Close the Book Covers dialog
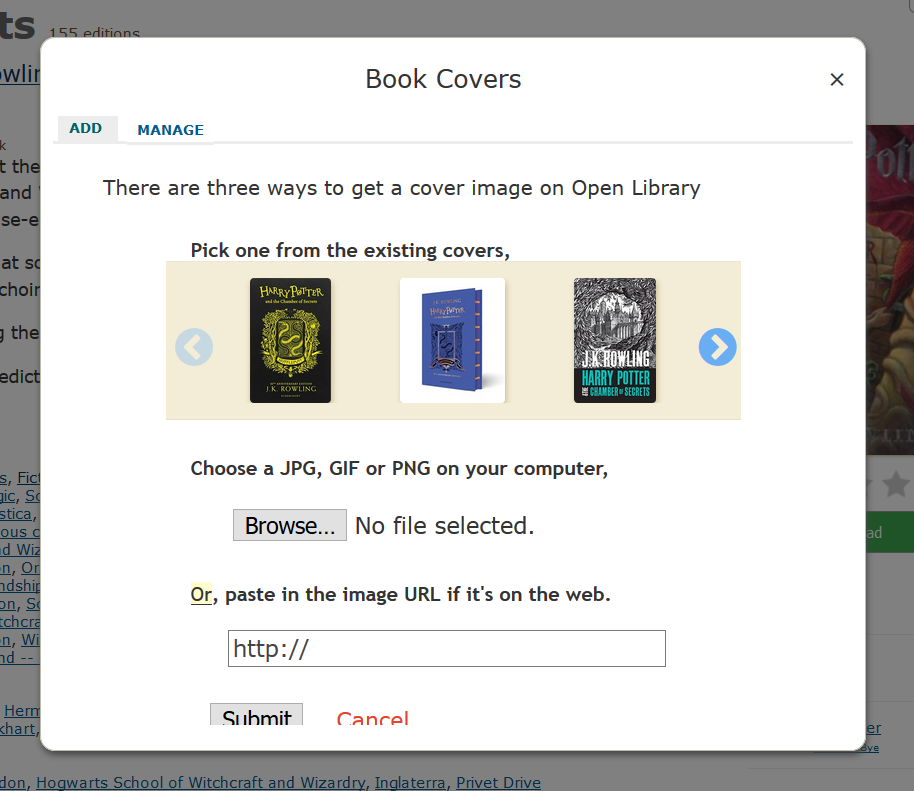Screen dimensions: 914x791 pyautogui.click(x=836, y=79)
